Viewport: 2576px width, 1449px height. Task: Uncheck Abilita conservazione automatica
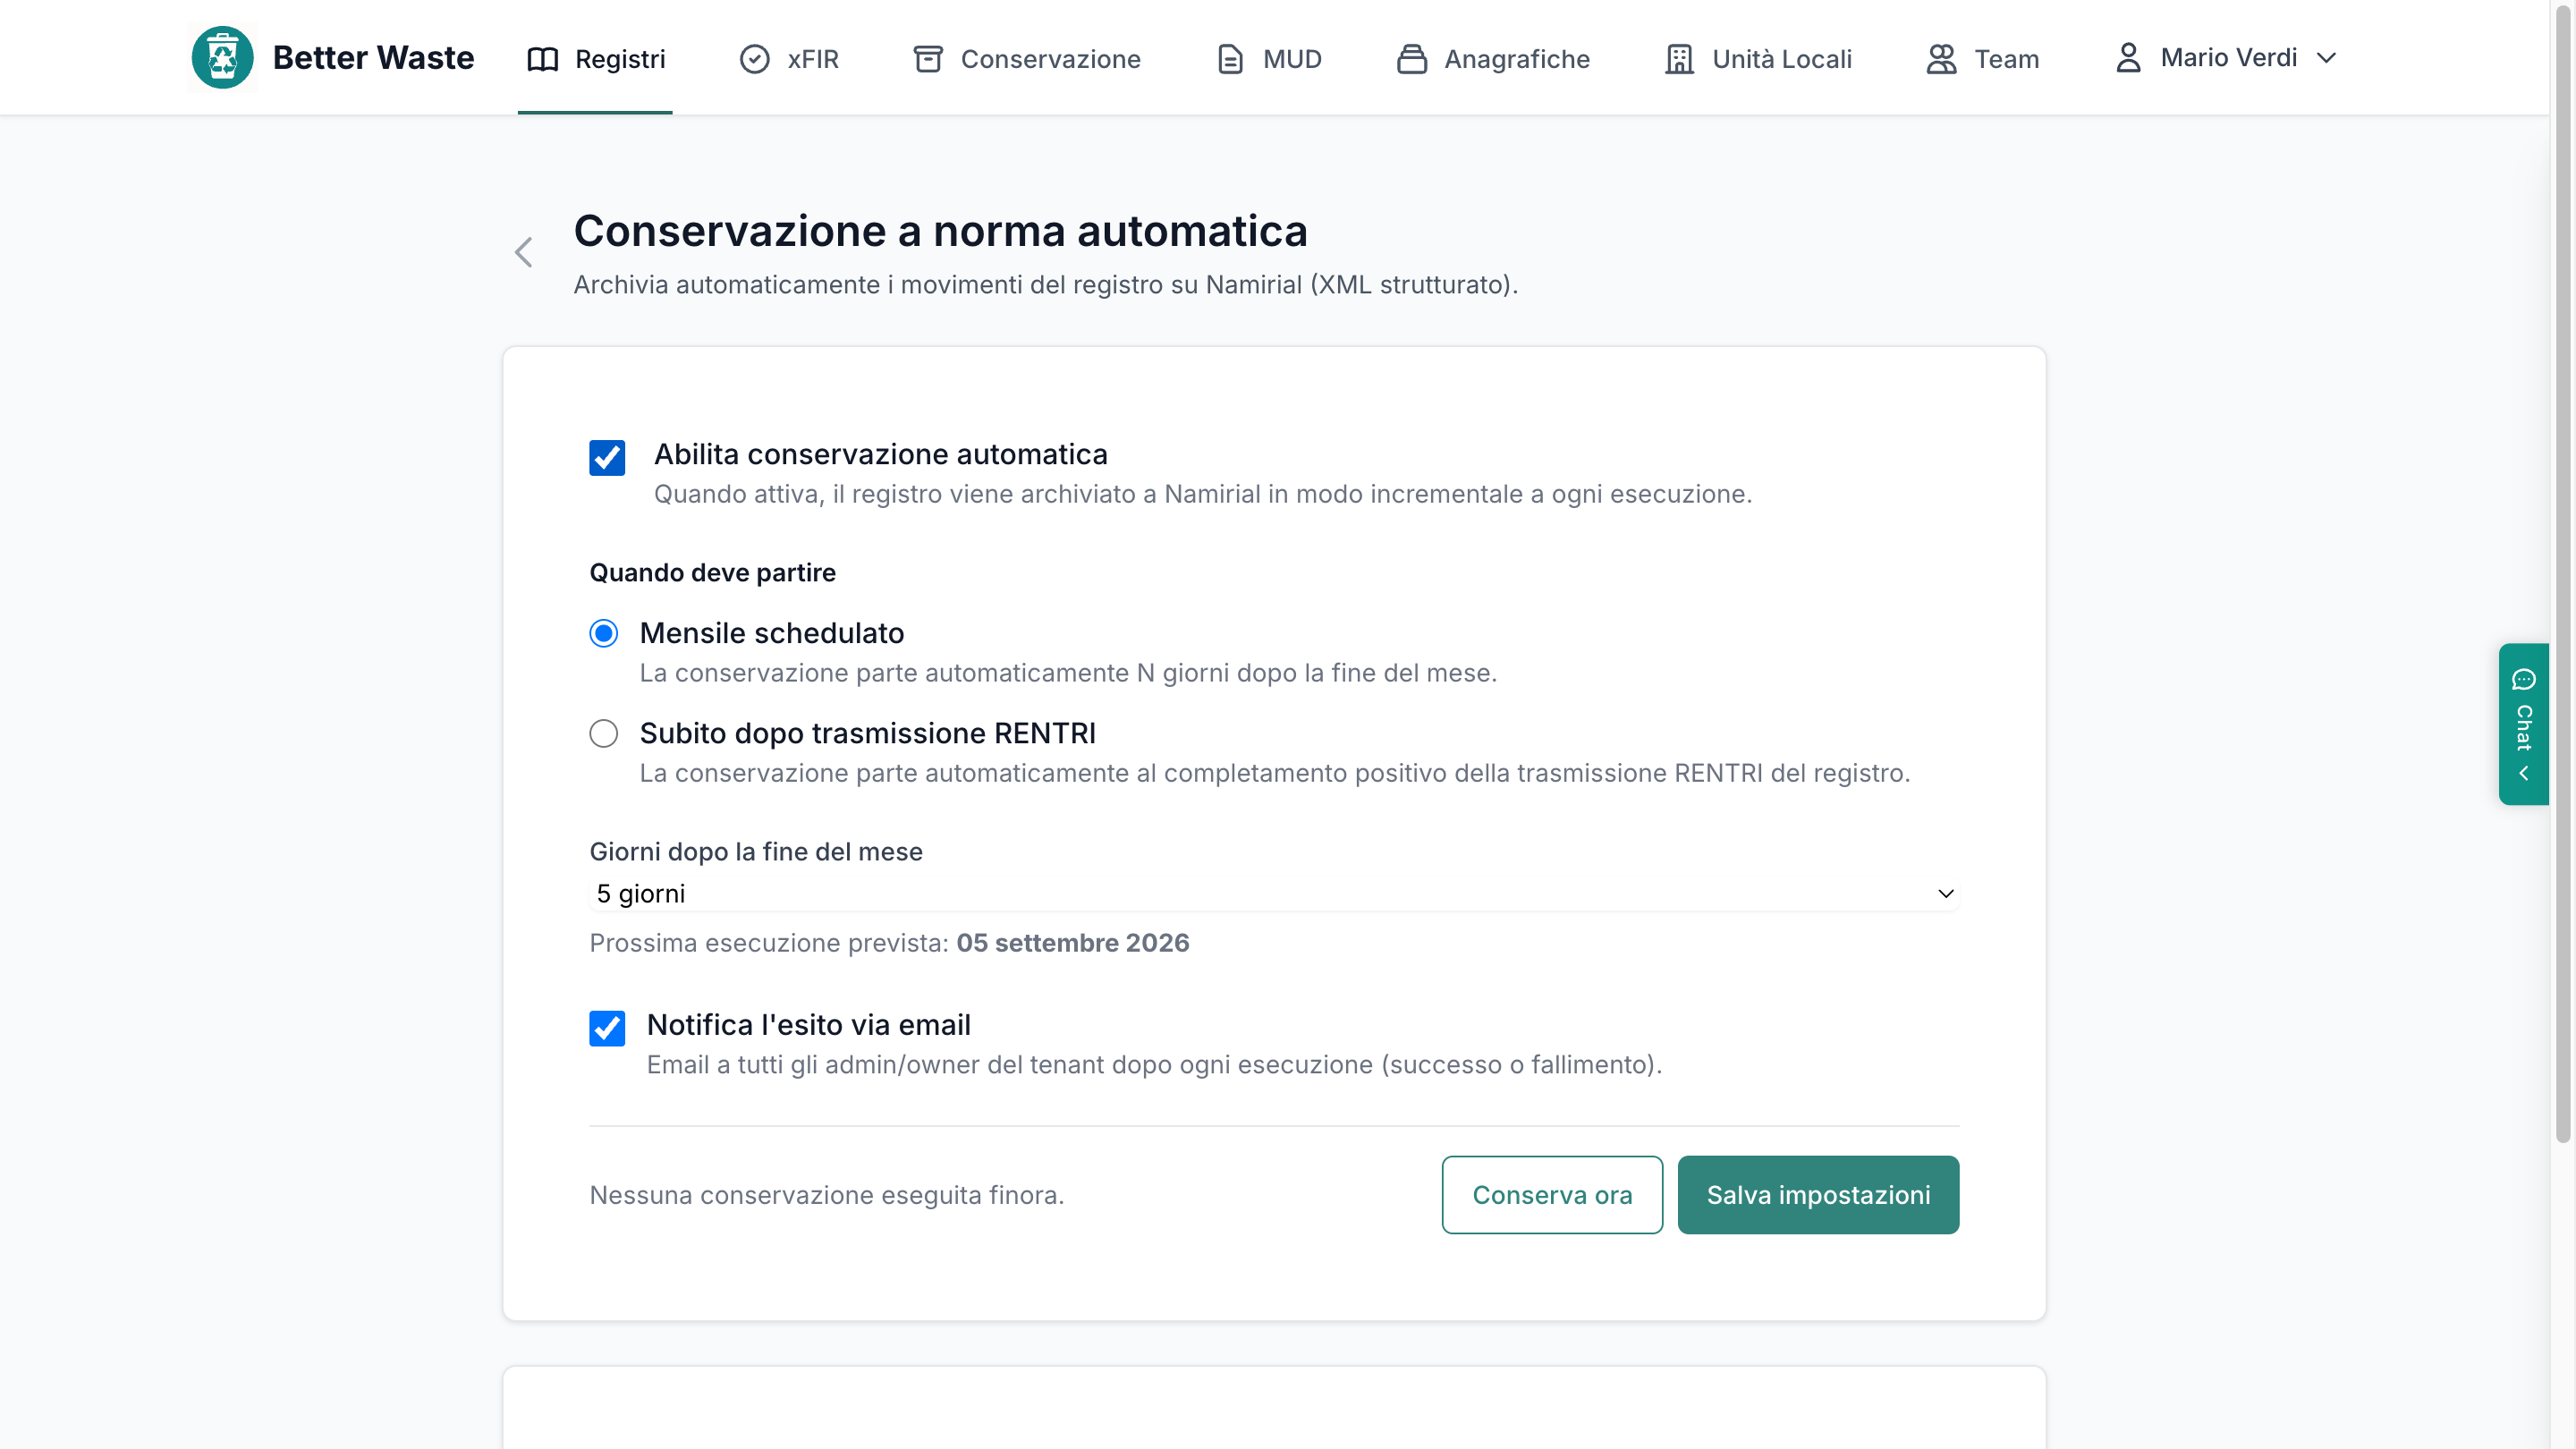607,458
